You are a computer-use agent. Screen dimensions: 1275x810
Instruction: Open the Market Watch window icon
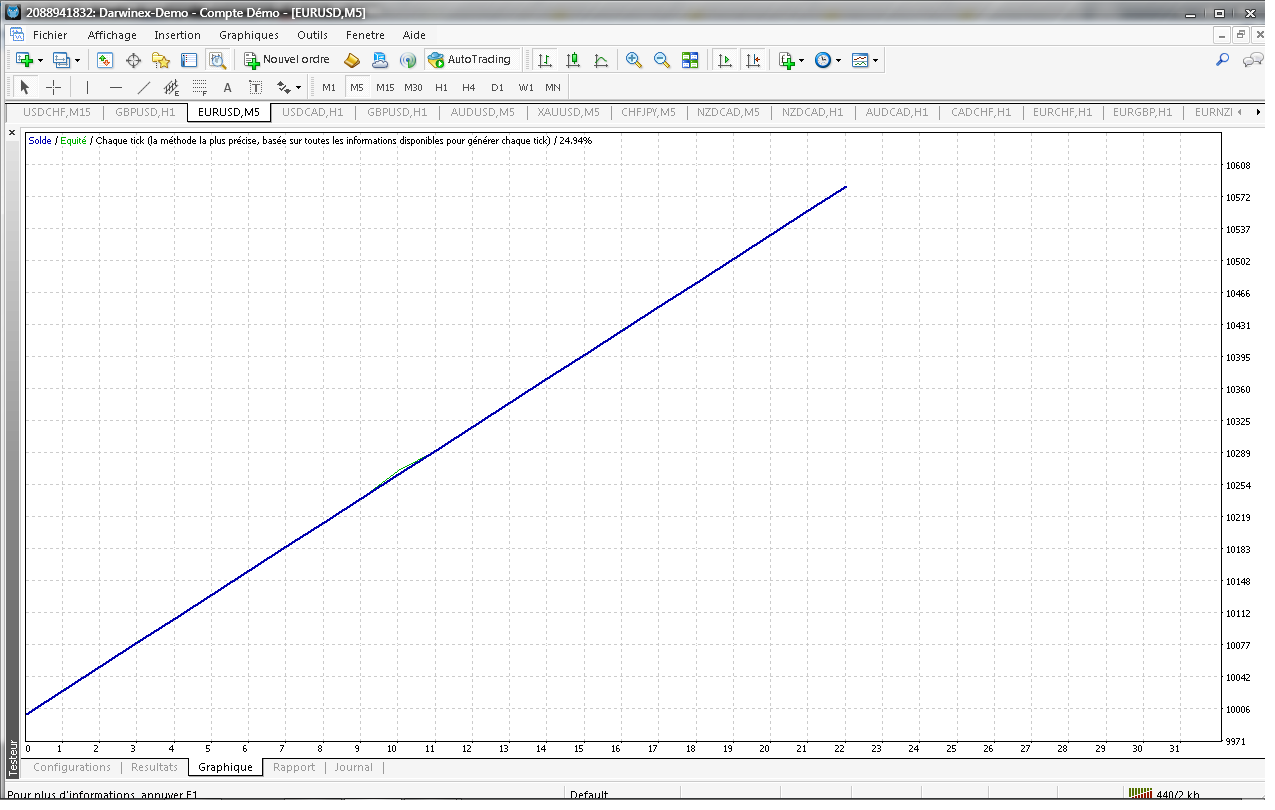point(105,60)
